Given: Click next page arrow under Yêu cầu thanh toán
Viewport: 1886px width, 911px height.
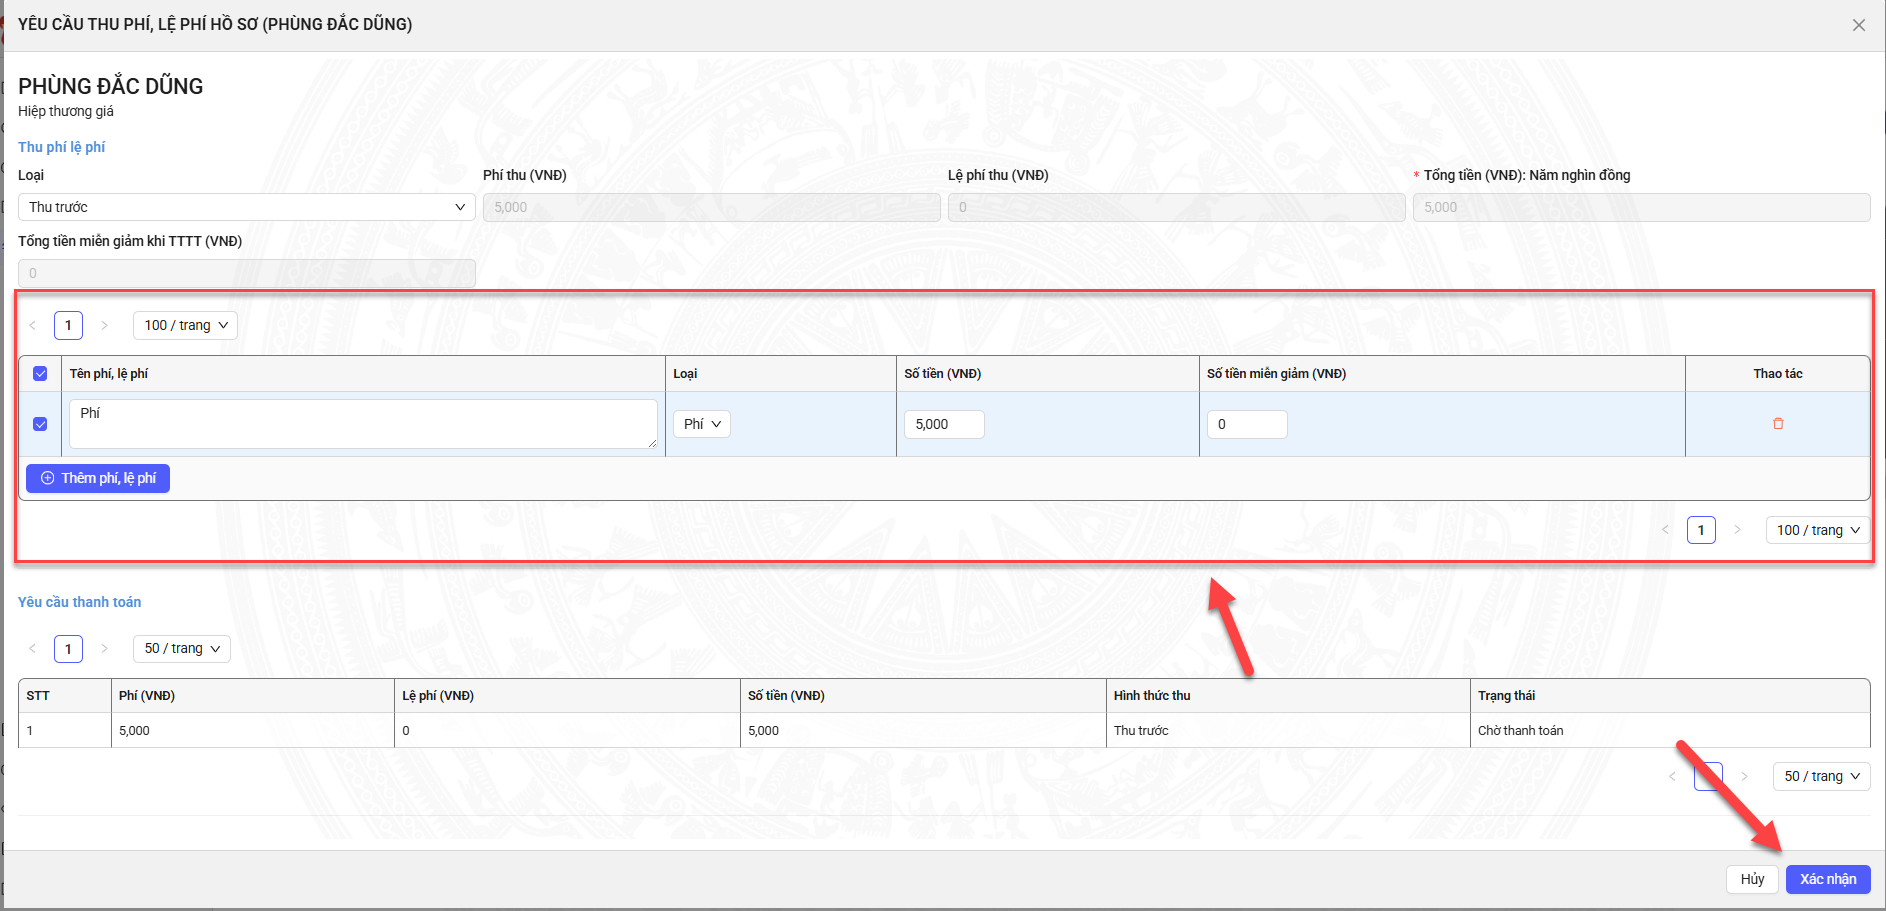Looking at the screenshot, I should click(x=104, y=648).
